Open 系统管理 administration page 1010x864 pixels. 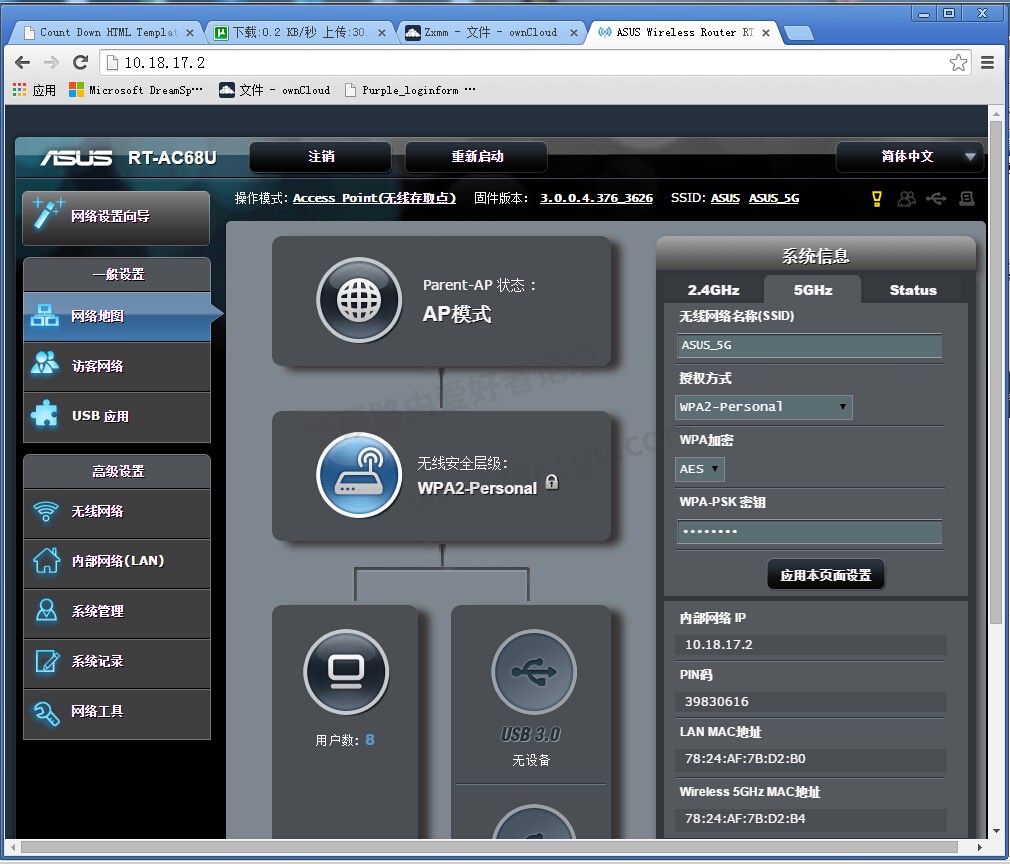coord(117,612)
